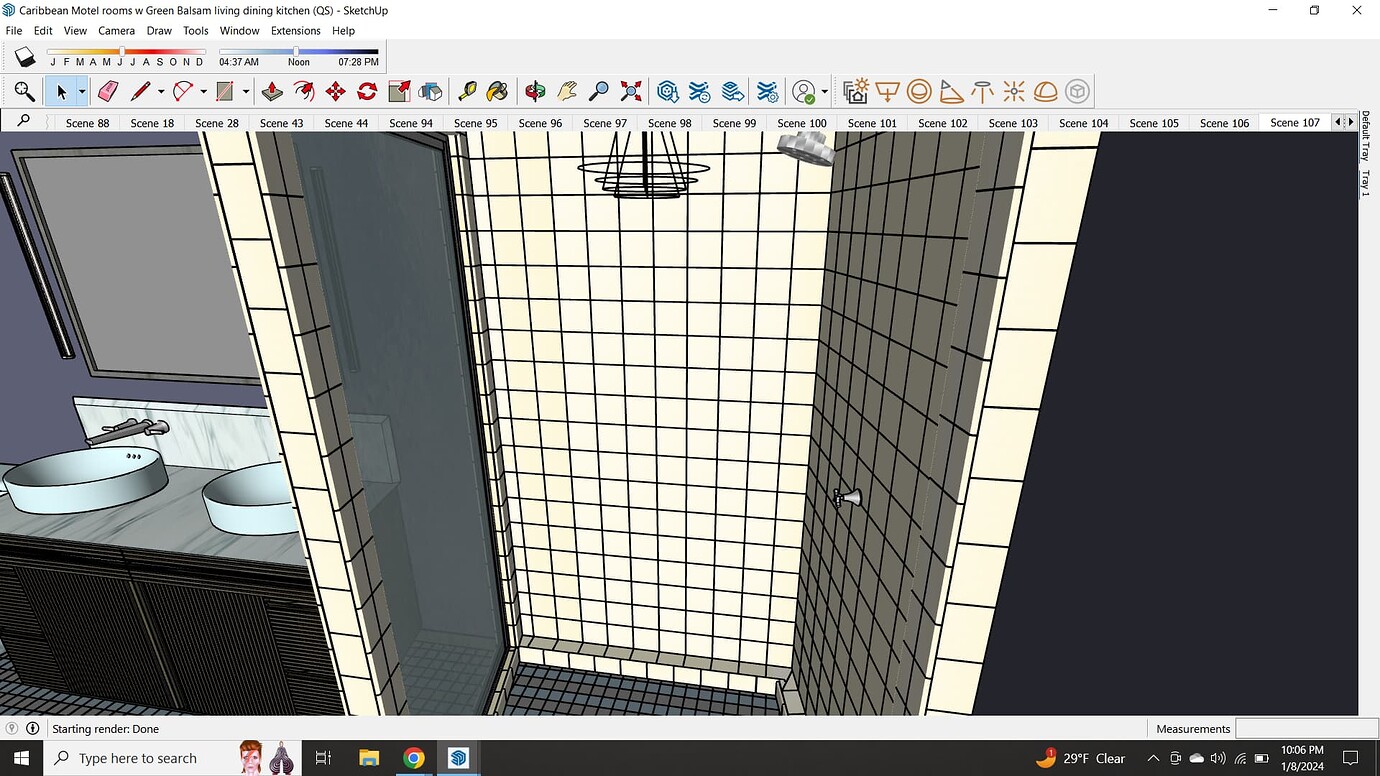The width and height of the screenshot is (1380, 776).
Task: Click the scene tabs right scroll arrow
Action: [1352, 121]
